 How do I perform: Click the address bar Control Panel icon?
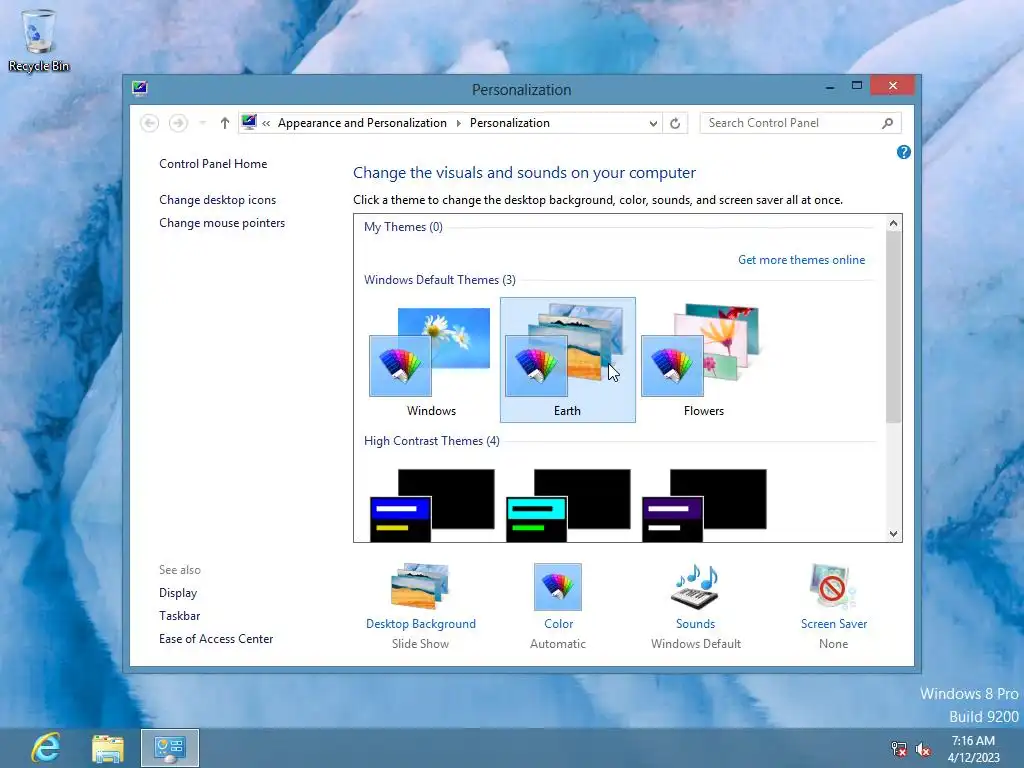249,122
